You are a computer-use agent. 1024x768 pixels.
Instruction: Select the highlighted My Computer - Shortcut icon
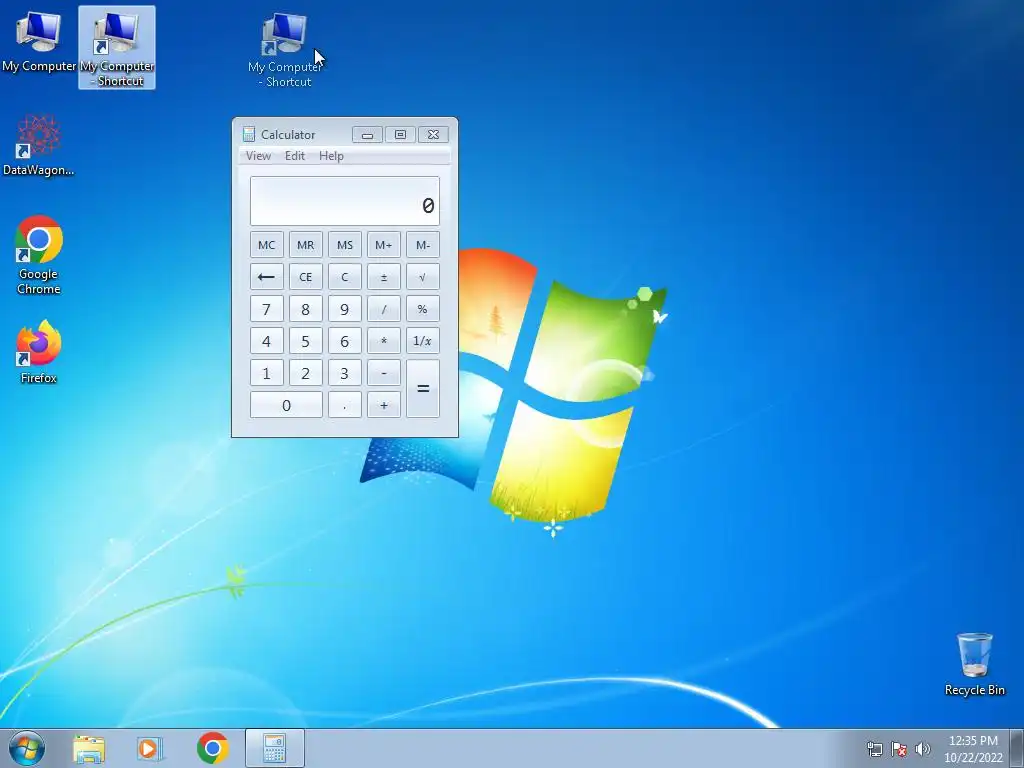pyautogui.click(x=117, y=48)
